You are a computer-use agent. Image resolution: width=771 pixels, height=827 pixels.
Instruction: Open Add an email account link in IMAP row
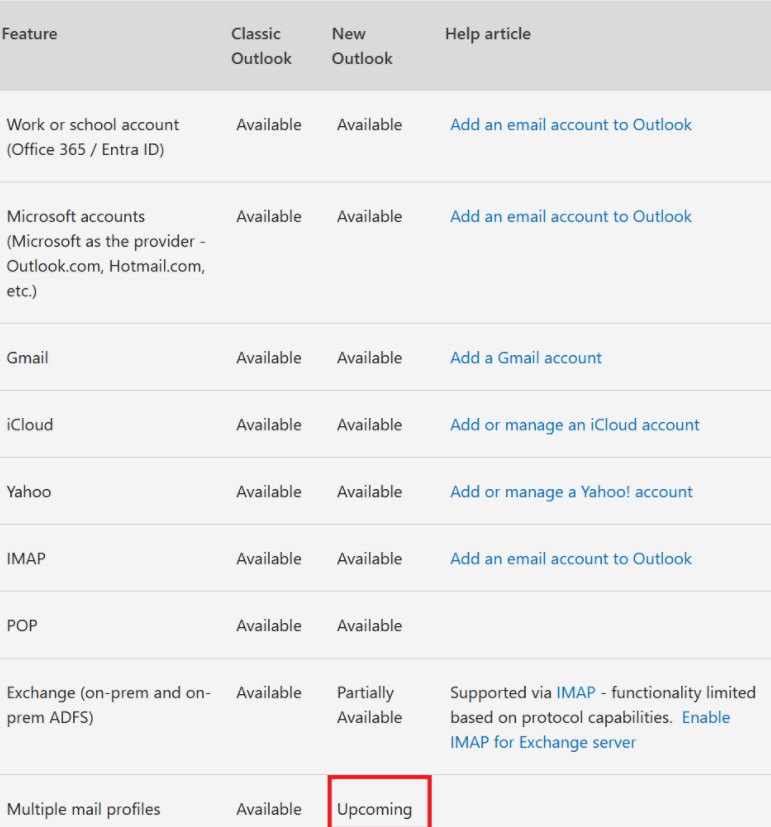(x=571, y=559)
